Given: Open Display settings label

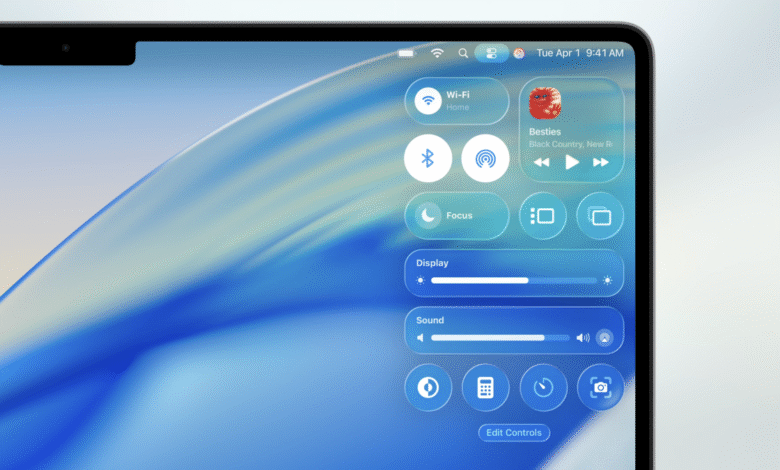Looking at the screenshot, I should (x=432, y=263).
